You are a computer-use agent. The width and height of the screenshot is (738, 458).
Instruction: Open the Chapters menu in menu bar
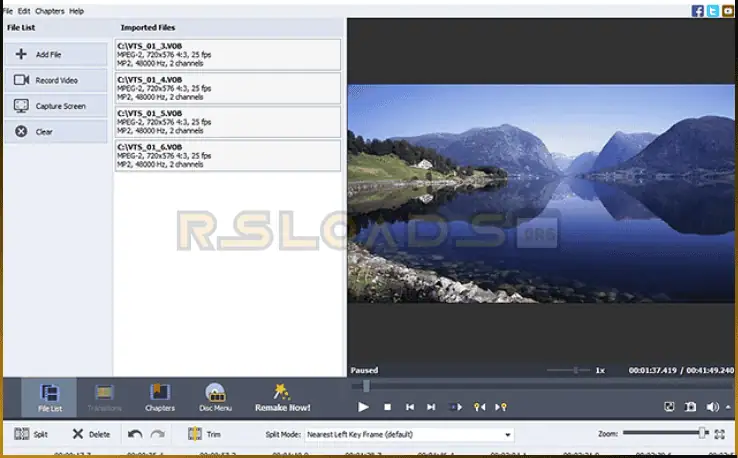pos(50,10)
